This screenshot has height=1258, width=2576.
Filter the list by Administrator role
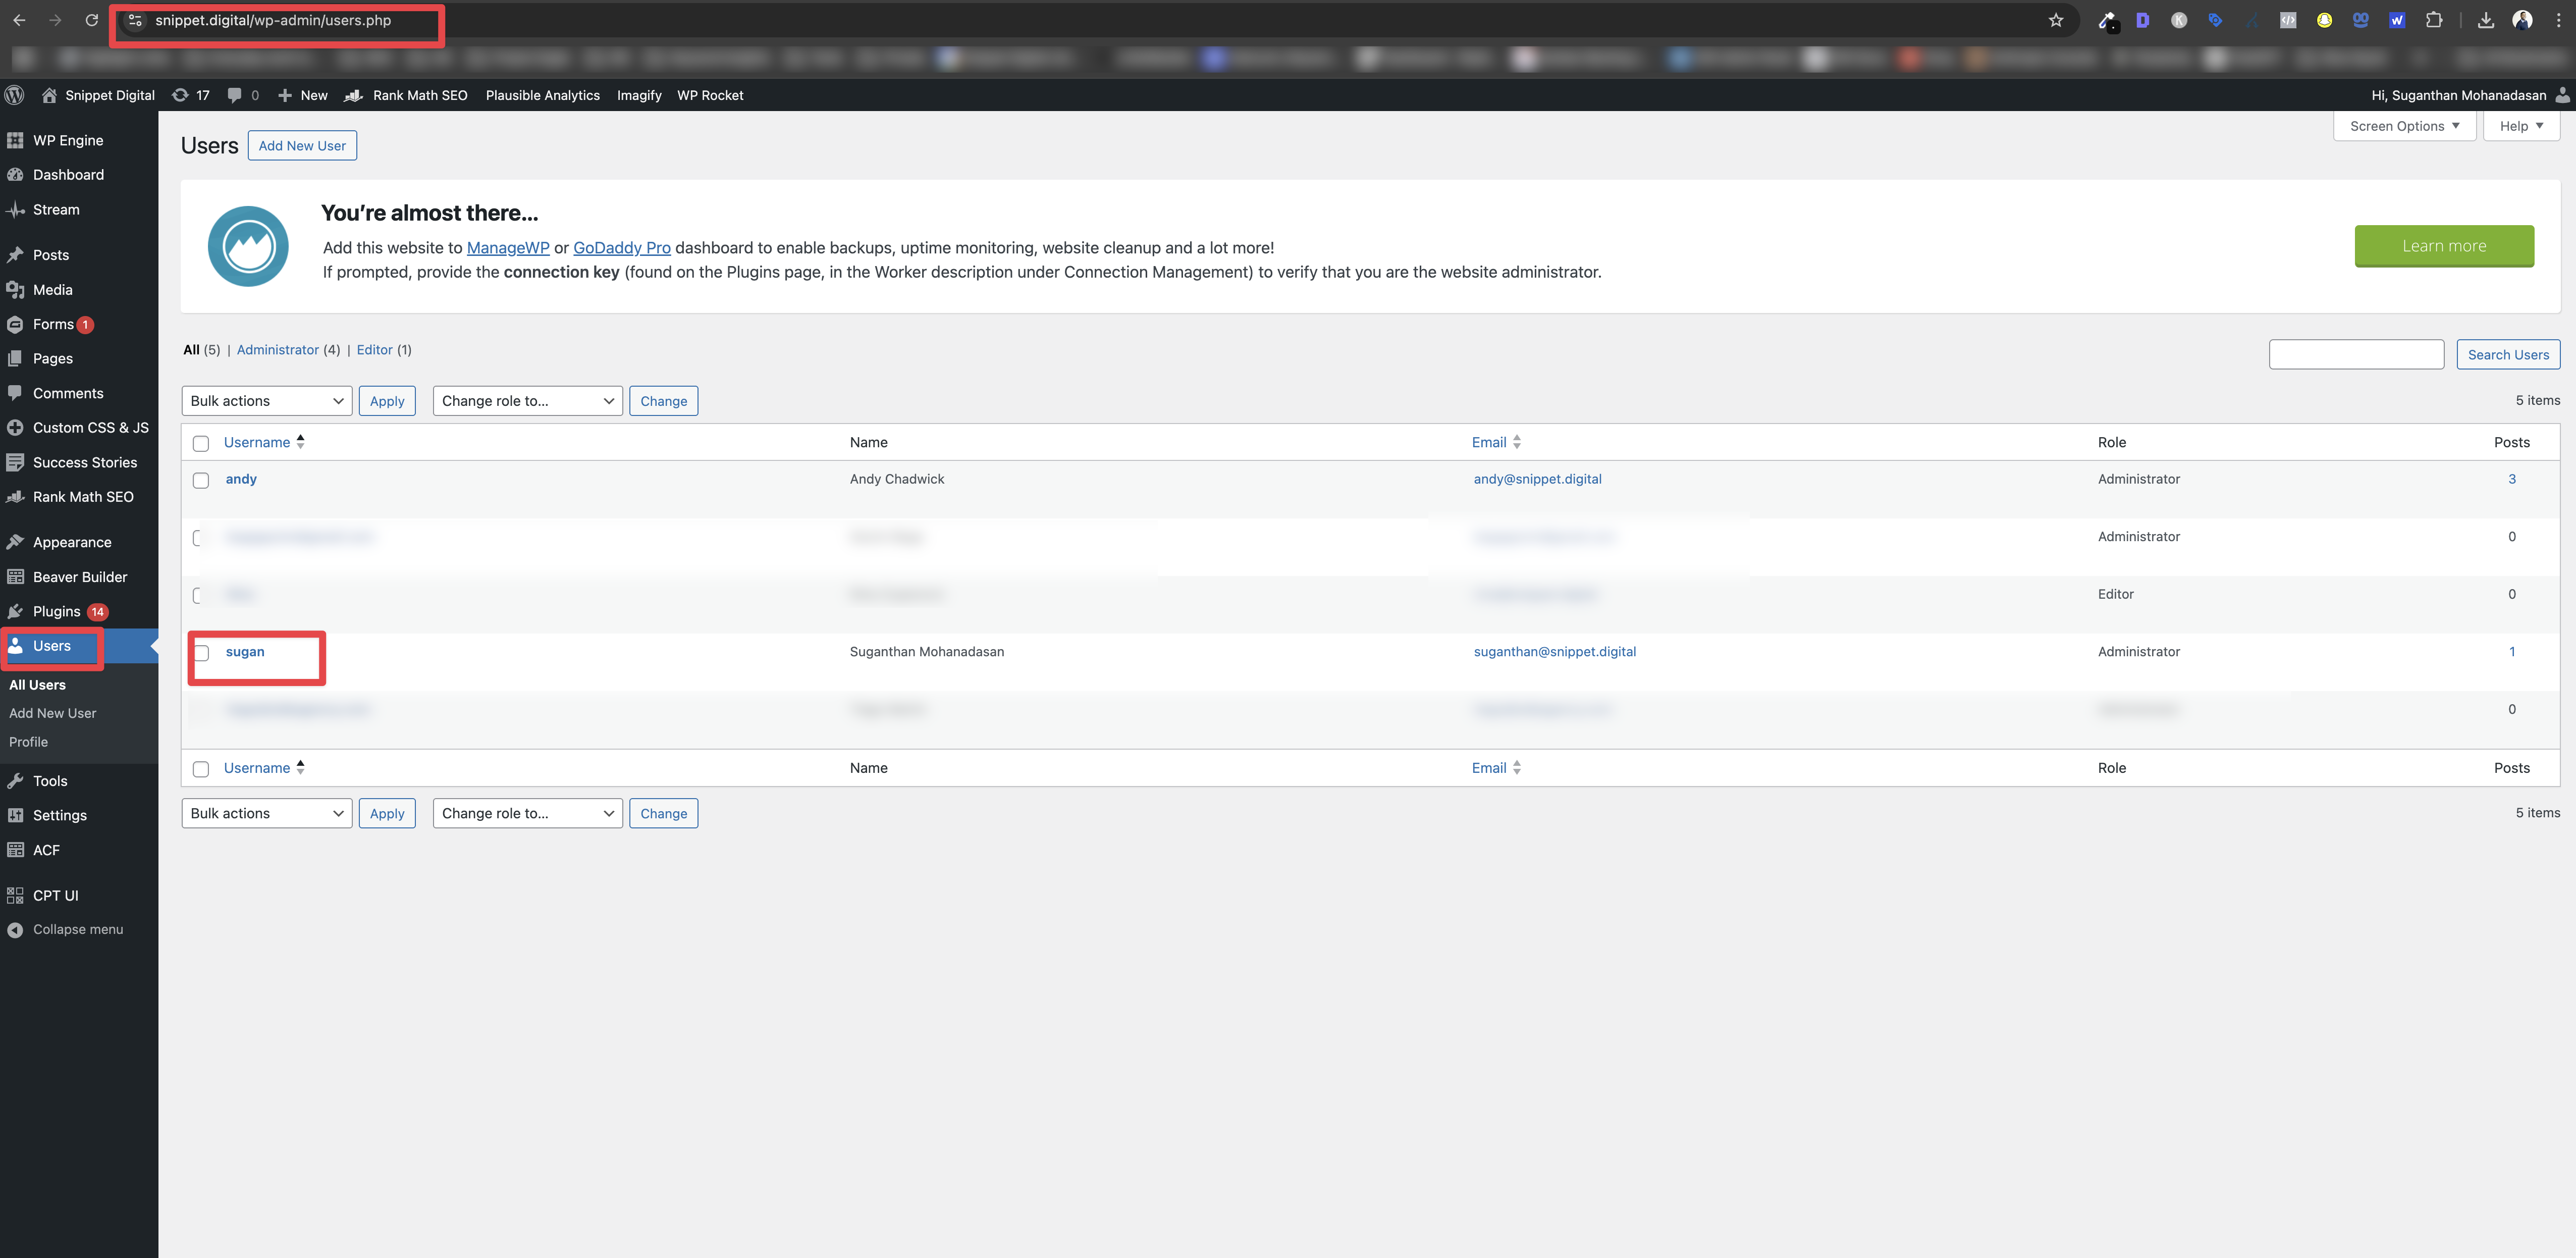click(277, 350)
